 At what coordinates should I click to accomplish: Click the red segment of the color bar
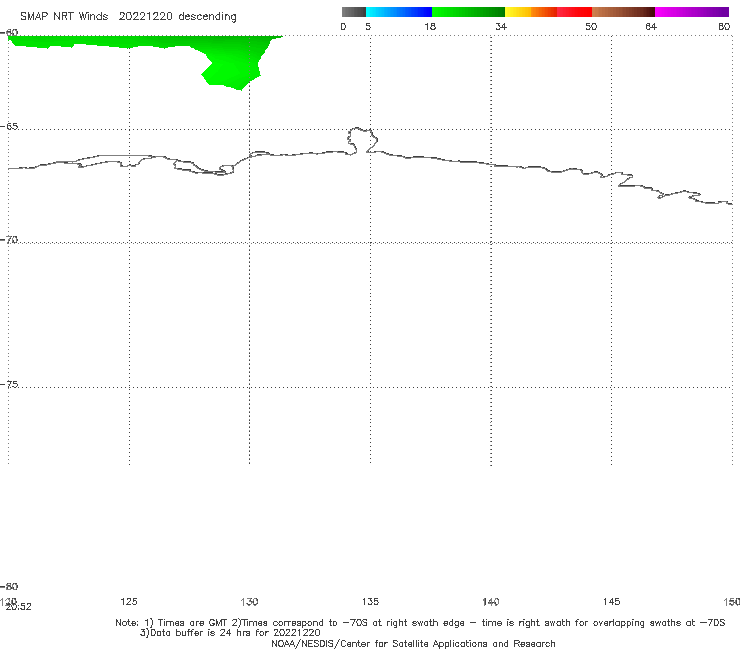click(574, 12)
